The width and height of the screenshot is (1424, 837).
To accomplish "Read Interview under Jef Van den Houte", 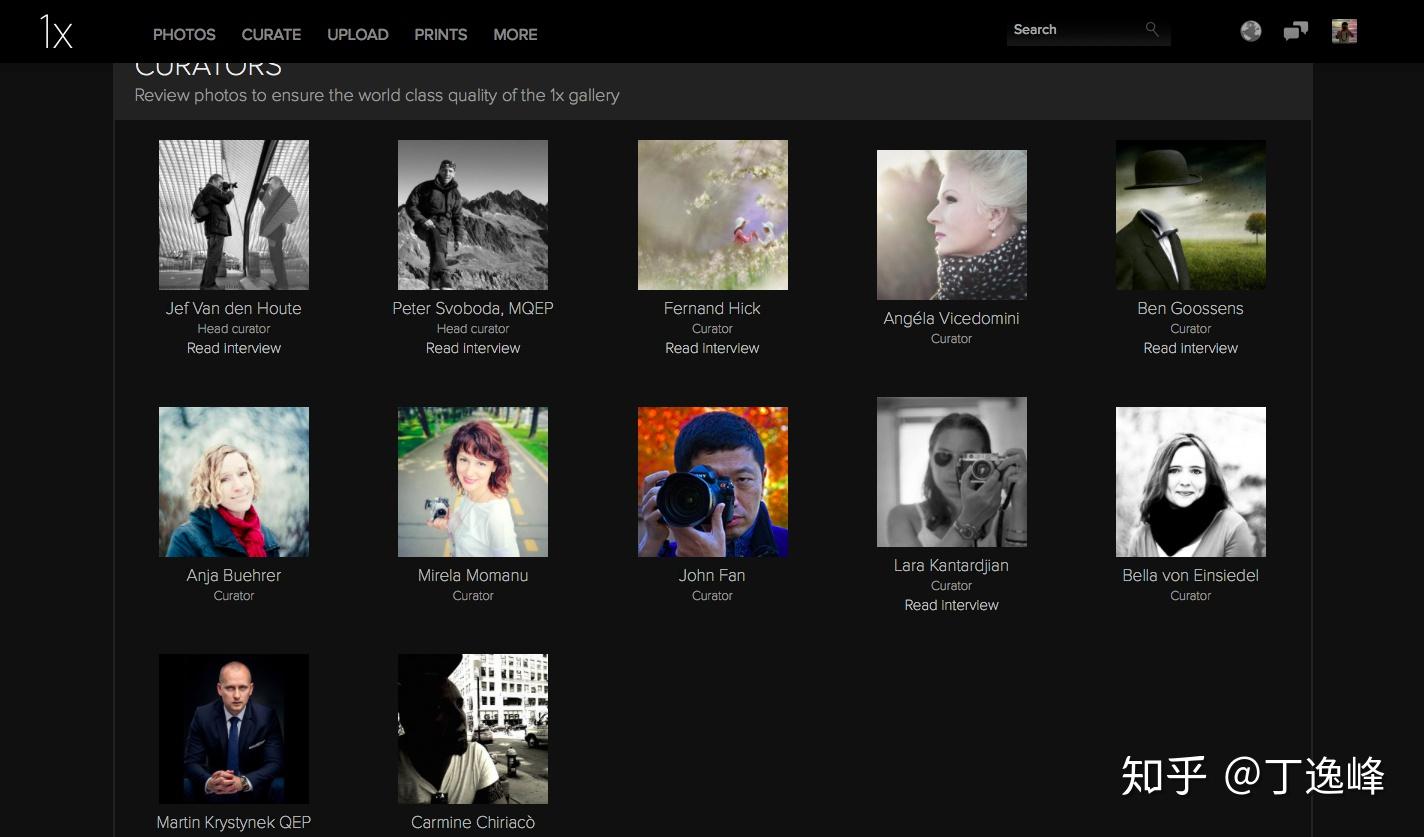I will [x=234, y=348].
